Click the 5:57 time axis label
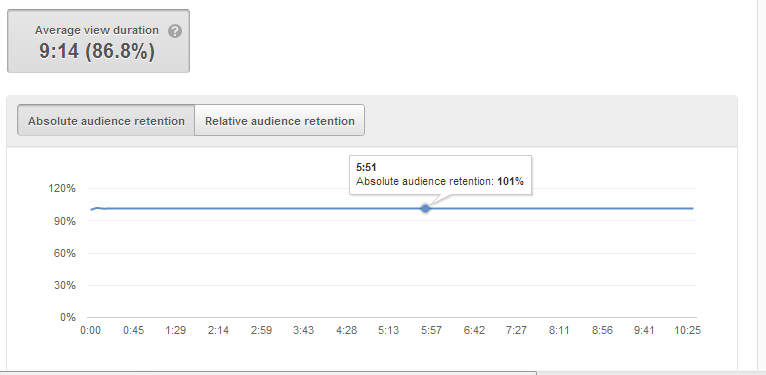The image size is (766, 375). pos(431,331)
